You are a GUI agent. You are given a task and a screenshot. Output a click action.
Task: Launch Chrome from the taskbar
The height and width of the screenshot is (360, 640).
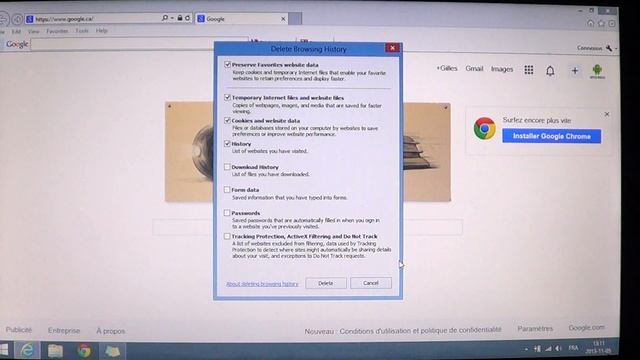[84, 351]
